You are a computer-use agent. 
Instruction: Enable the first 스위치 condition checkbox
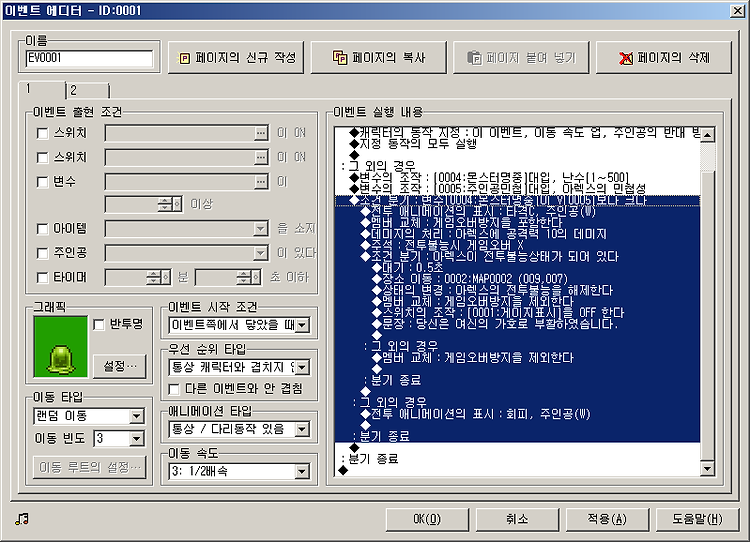click(43, 133)
